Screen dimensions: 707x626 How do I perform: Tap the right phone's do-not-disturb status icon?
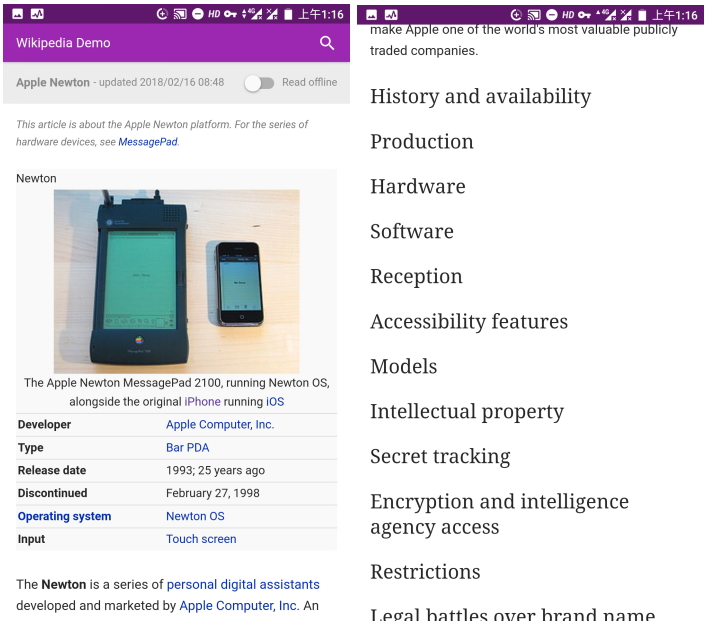551,15
